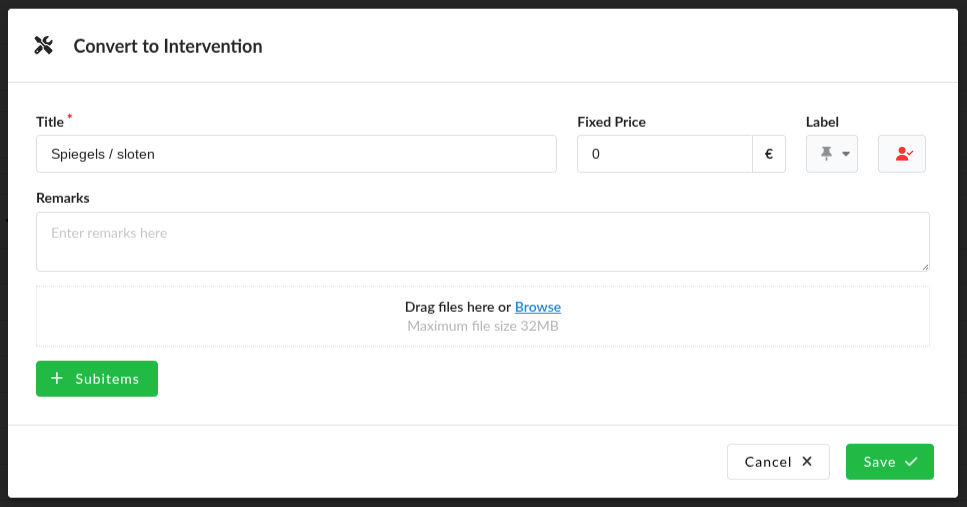Viewport: 967px width, 507px height.
Task: Click the "Maximum file size 32MB" hint text
Action: coord(482,326)
